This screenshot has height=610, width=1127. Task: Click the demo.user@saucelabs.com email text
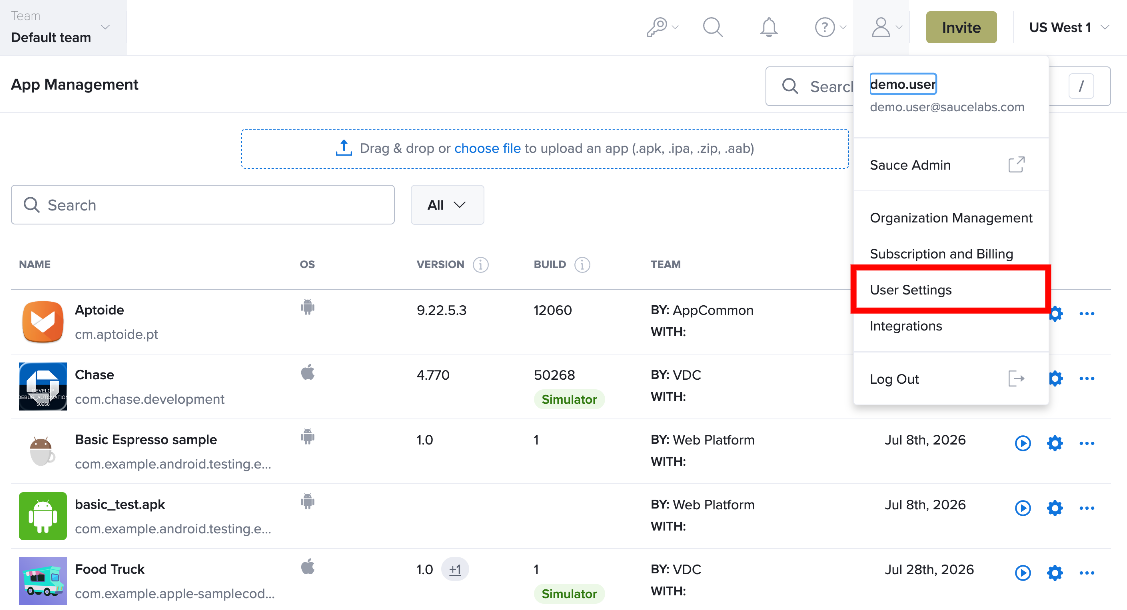click(x=947, y=107)
